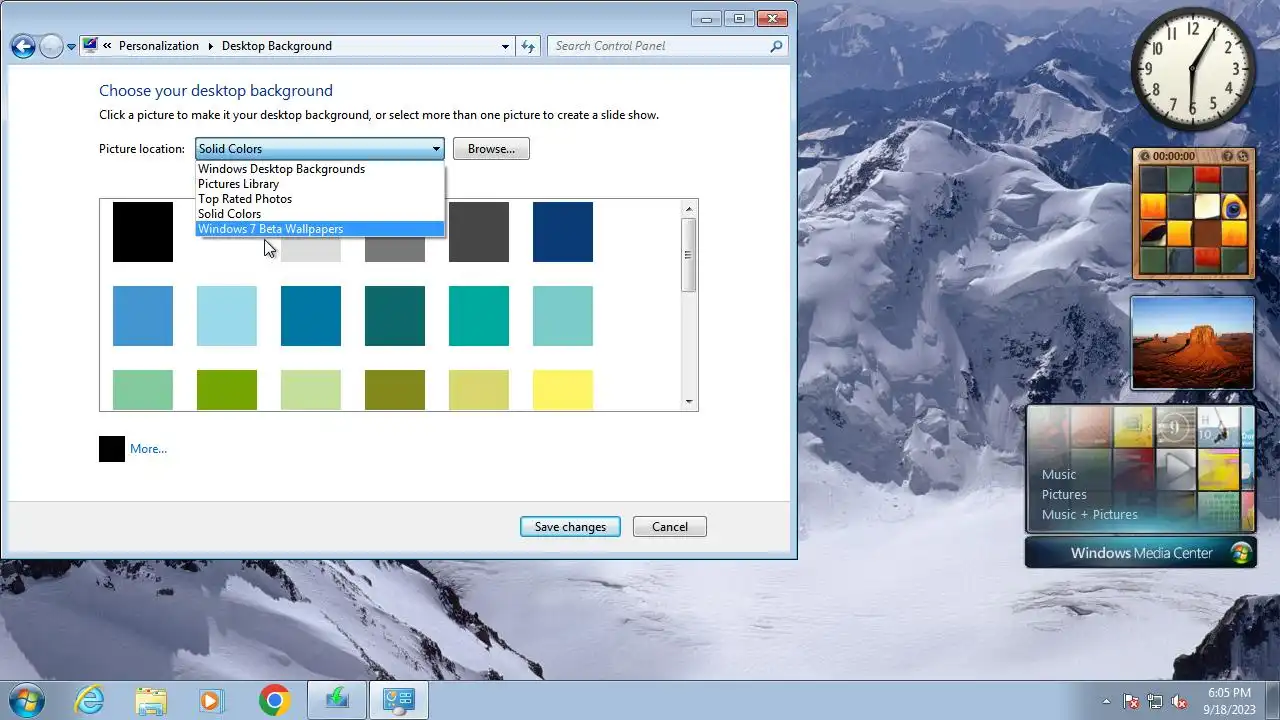1280x720 pixels.
Task: Choose Solid Colors from the list
Action: [x=319, y=214]
